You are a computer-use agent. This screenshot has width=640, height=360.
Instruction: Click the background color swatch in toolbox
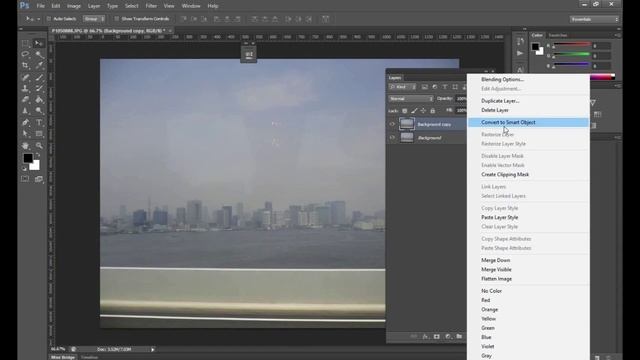[x=35, y=165]
